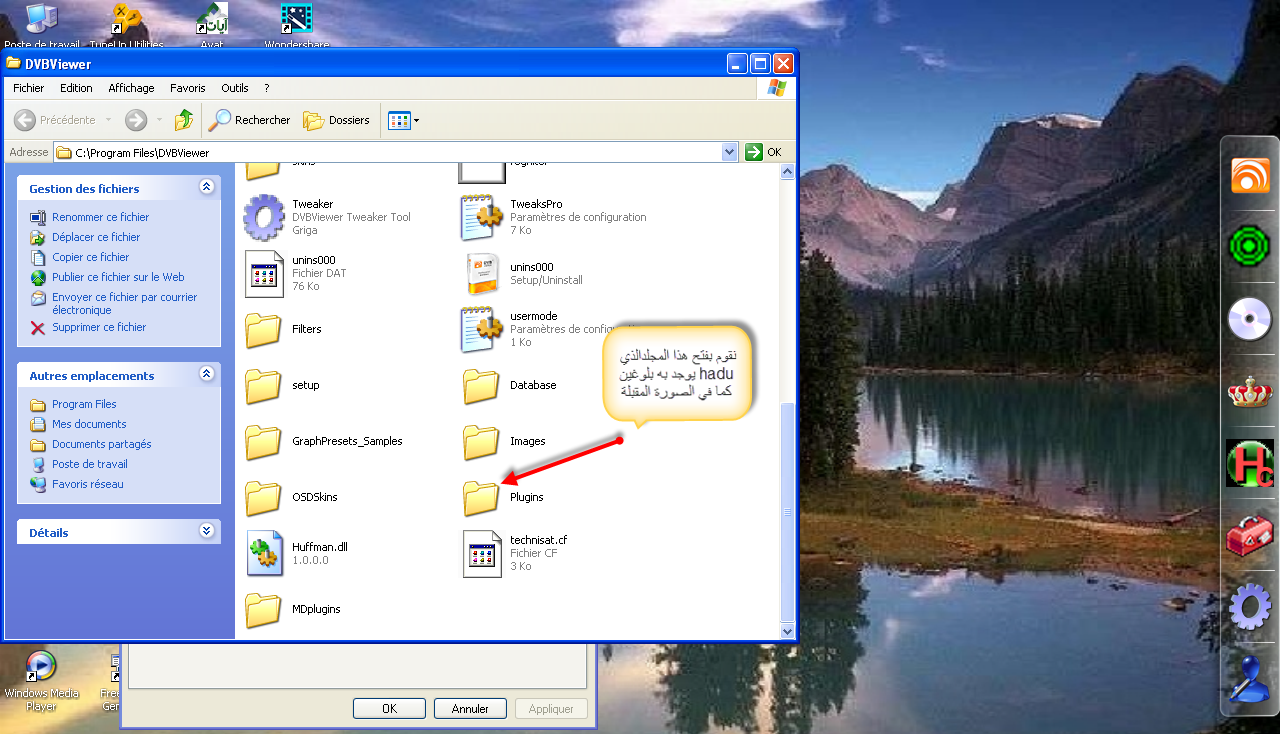Viewport: 1280px width, 734px height.
Task: Expand the Détails panel
Action: click(207, 531)
